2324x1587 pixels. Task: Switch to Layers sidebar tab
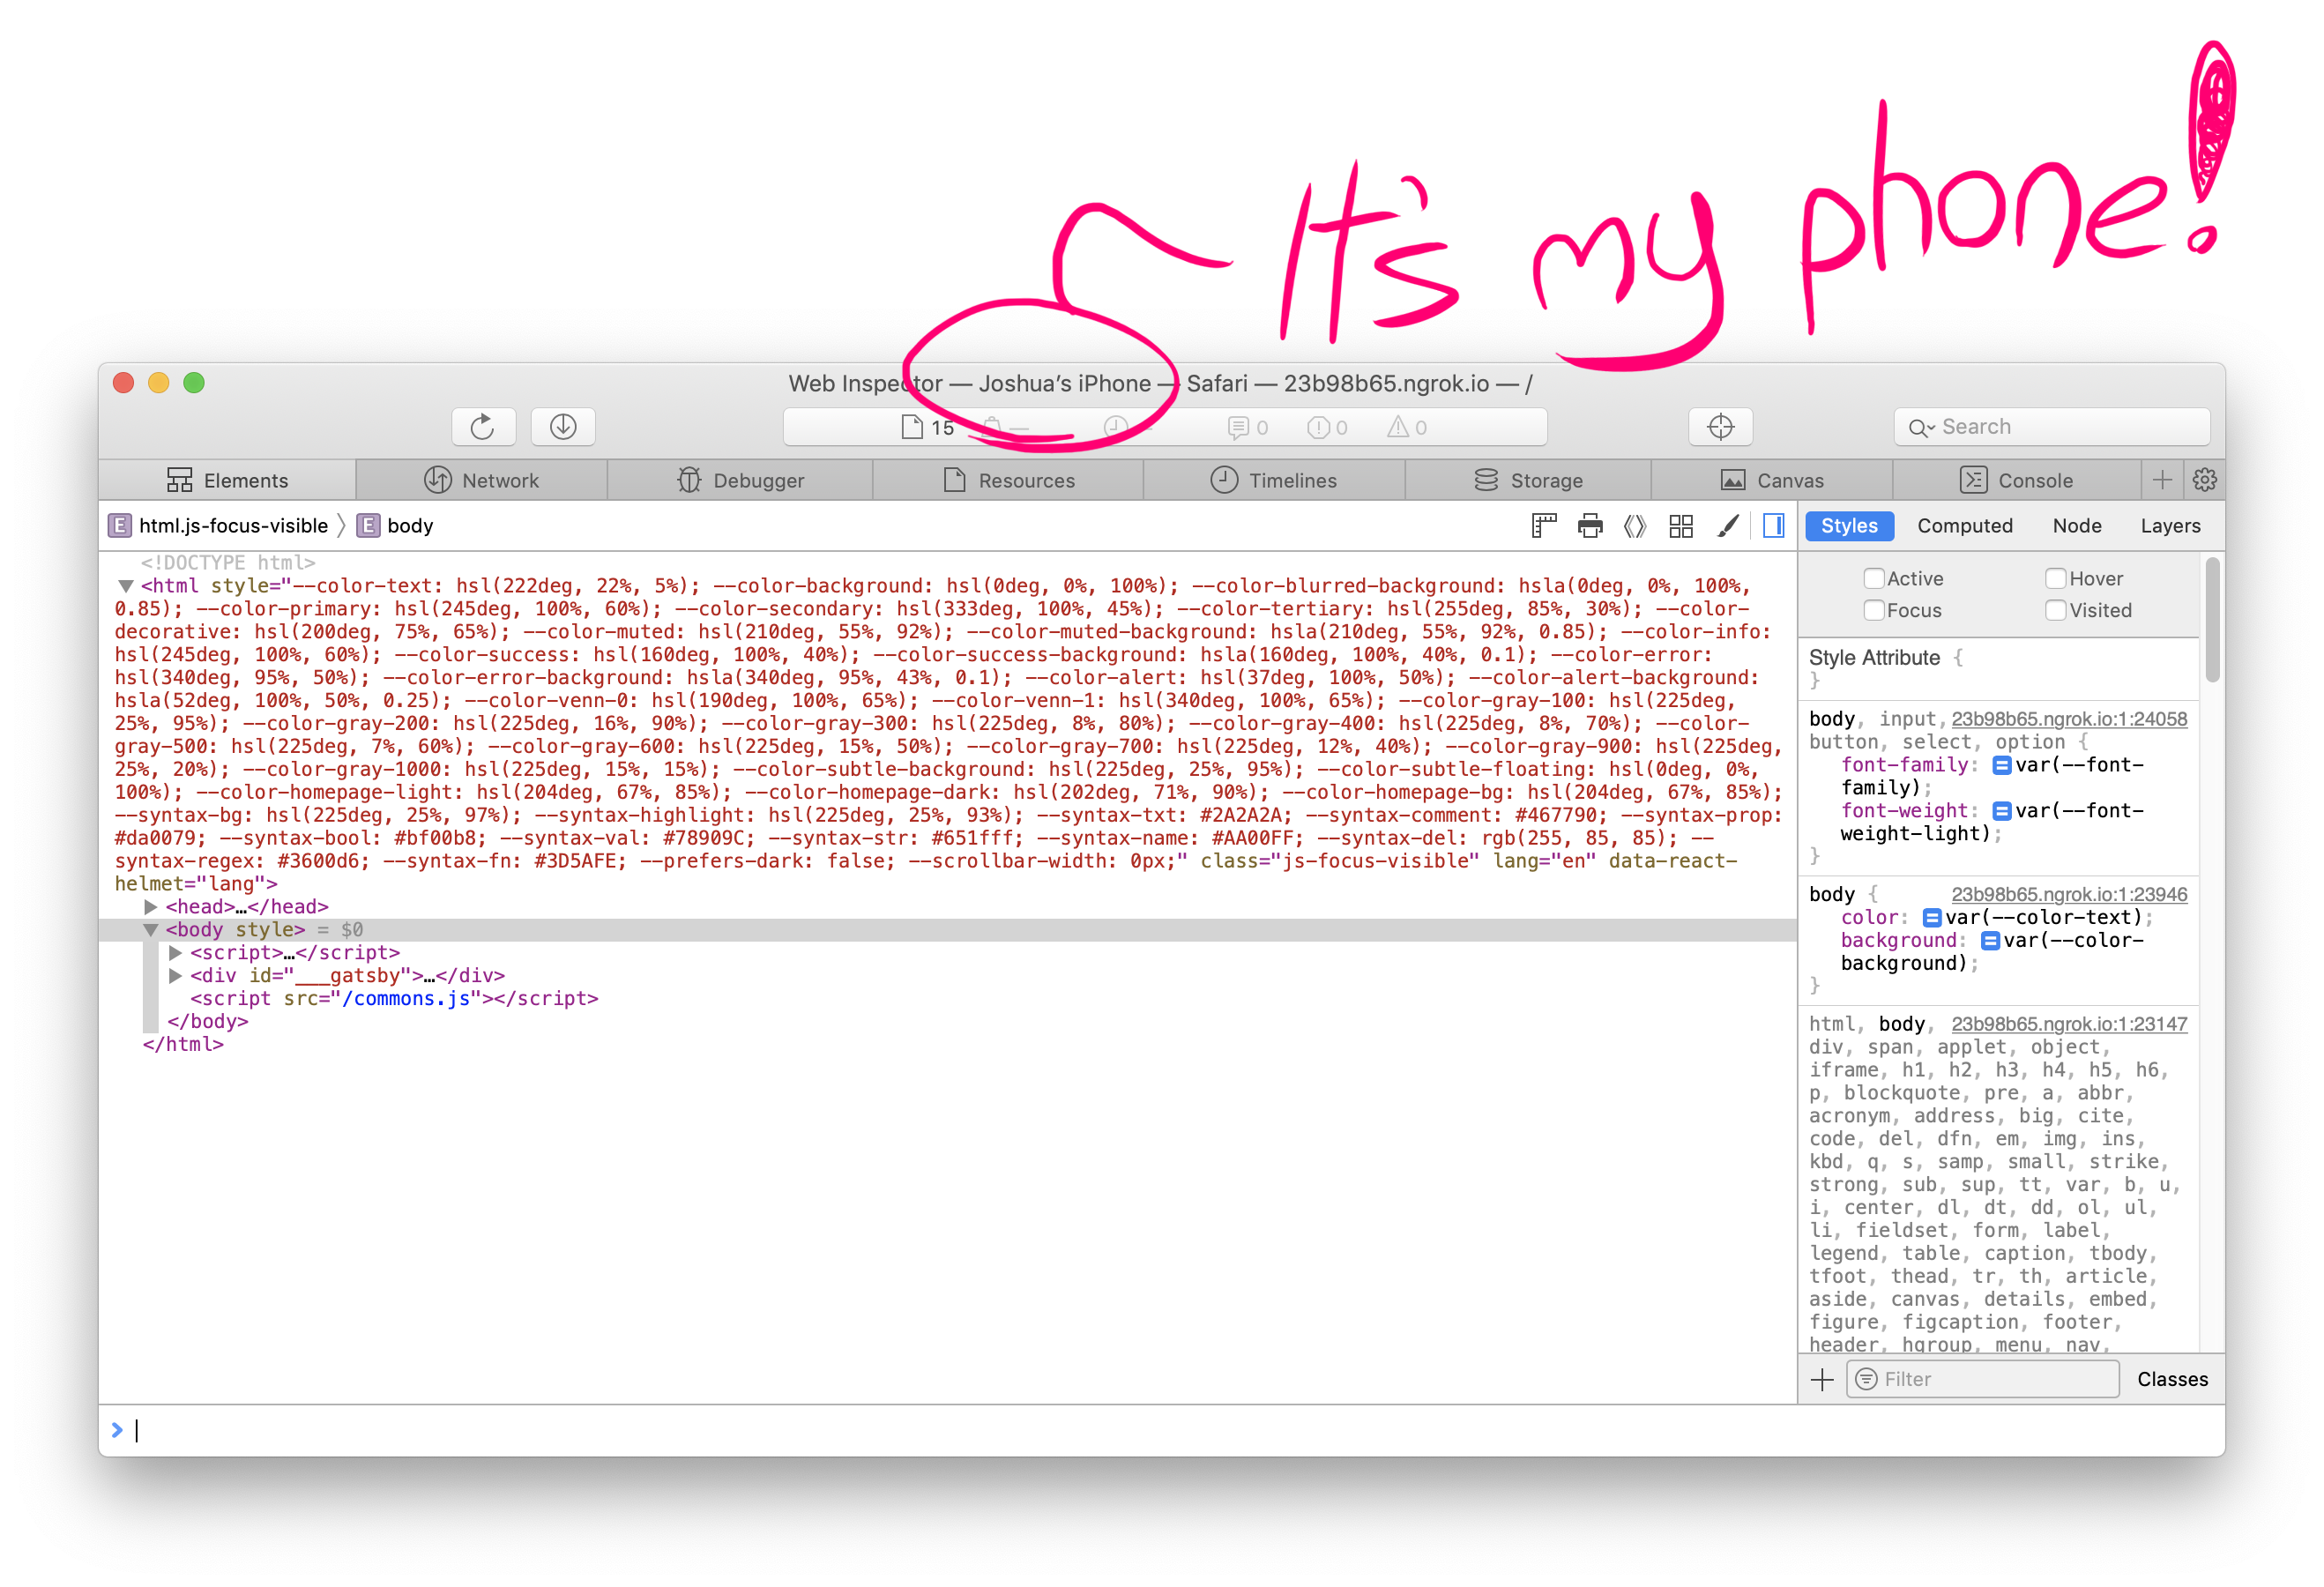pos(2170,526)
